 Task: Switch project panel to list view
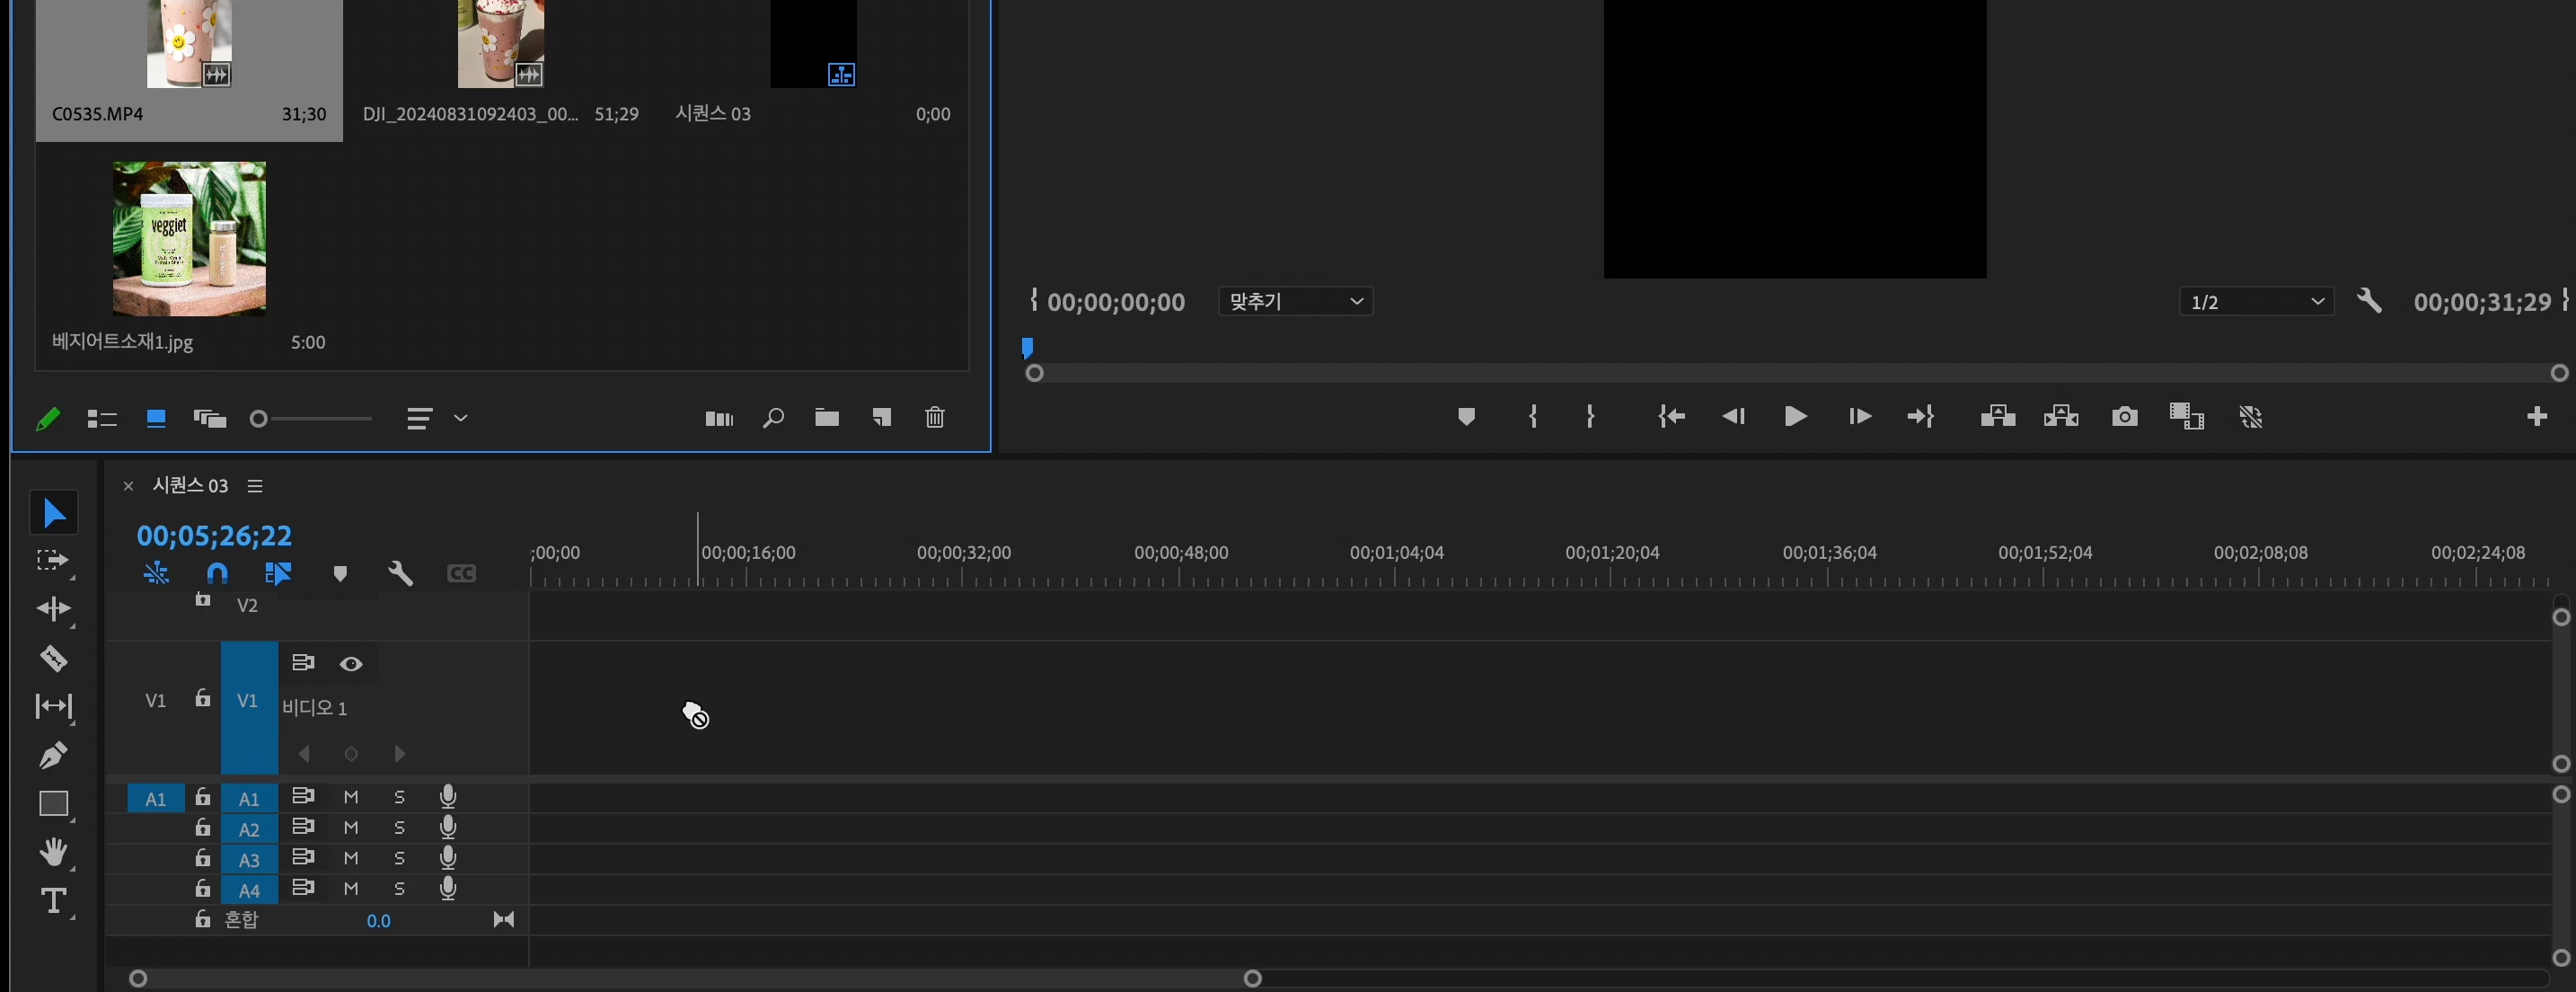(102, 419)
